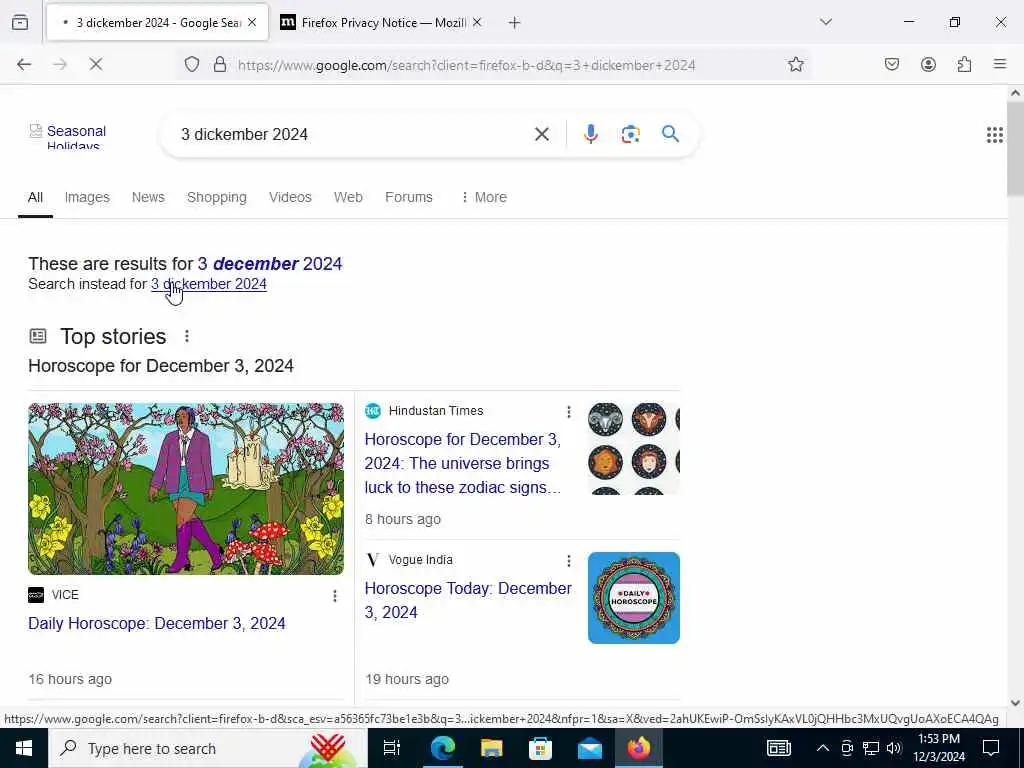Open taskbar clock showing 1:53 PM
The height and width of the screenshot is (768, 1024).
[938, 748]
